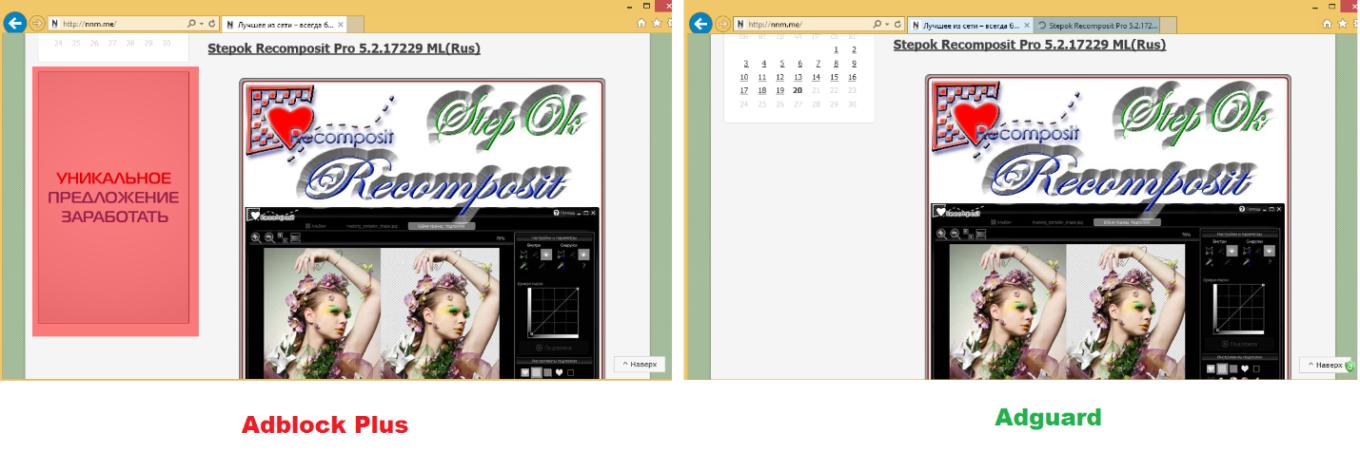
Task: Click the back arrow in the Adguard browser
Action: (700, 23)
